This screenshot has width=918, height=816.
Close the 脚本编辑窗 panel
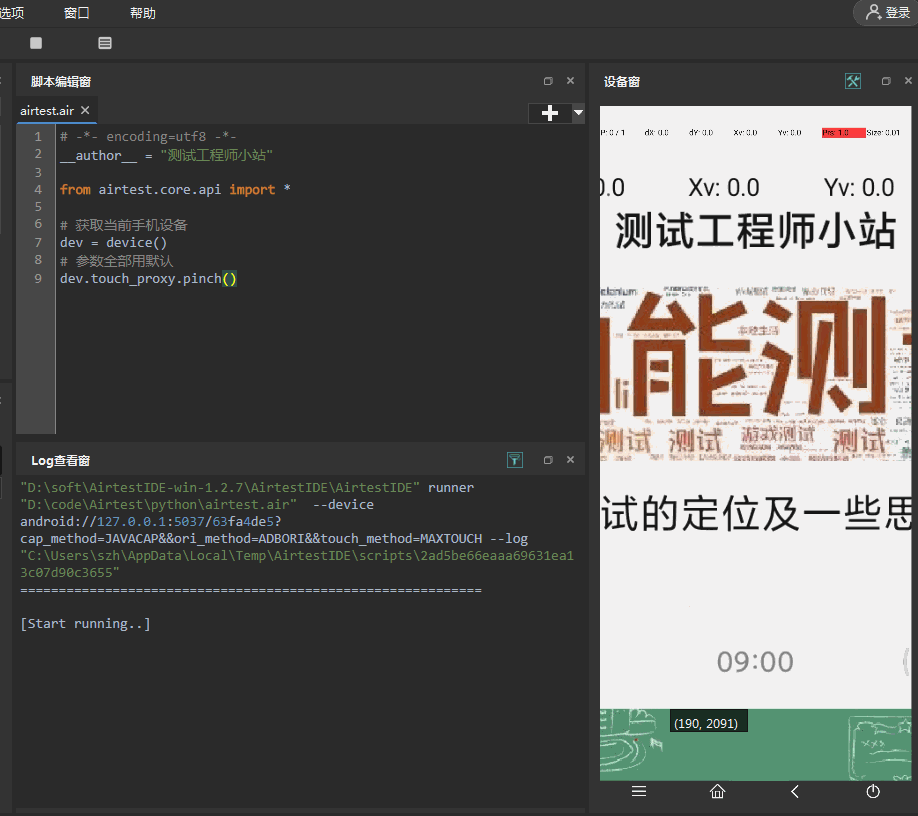coord(570,81)
